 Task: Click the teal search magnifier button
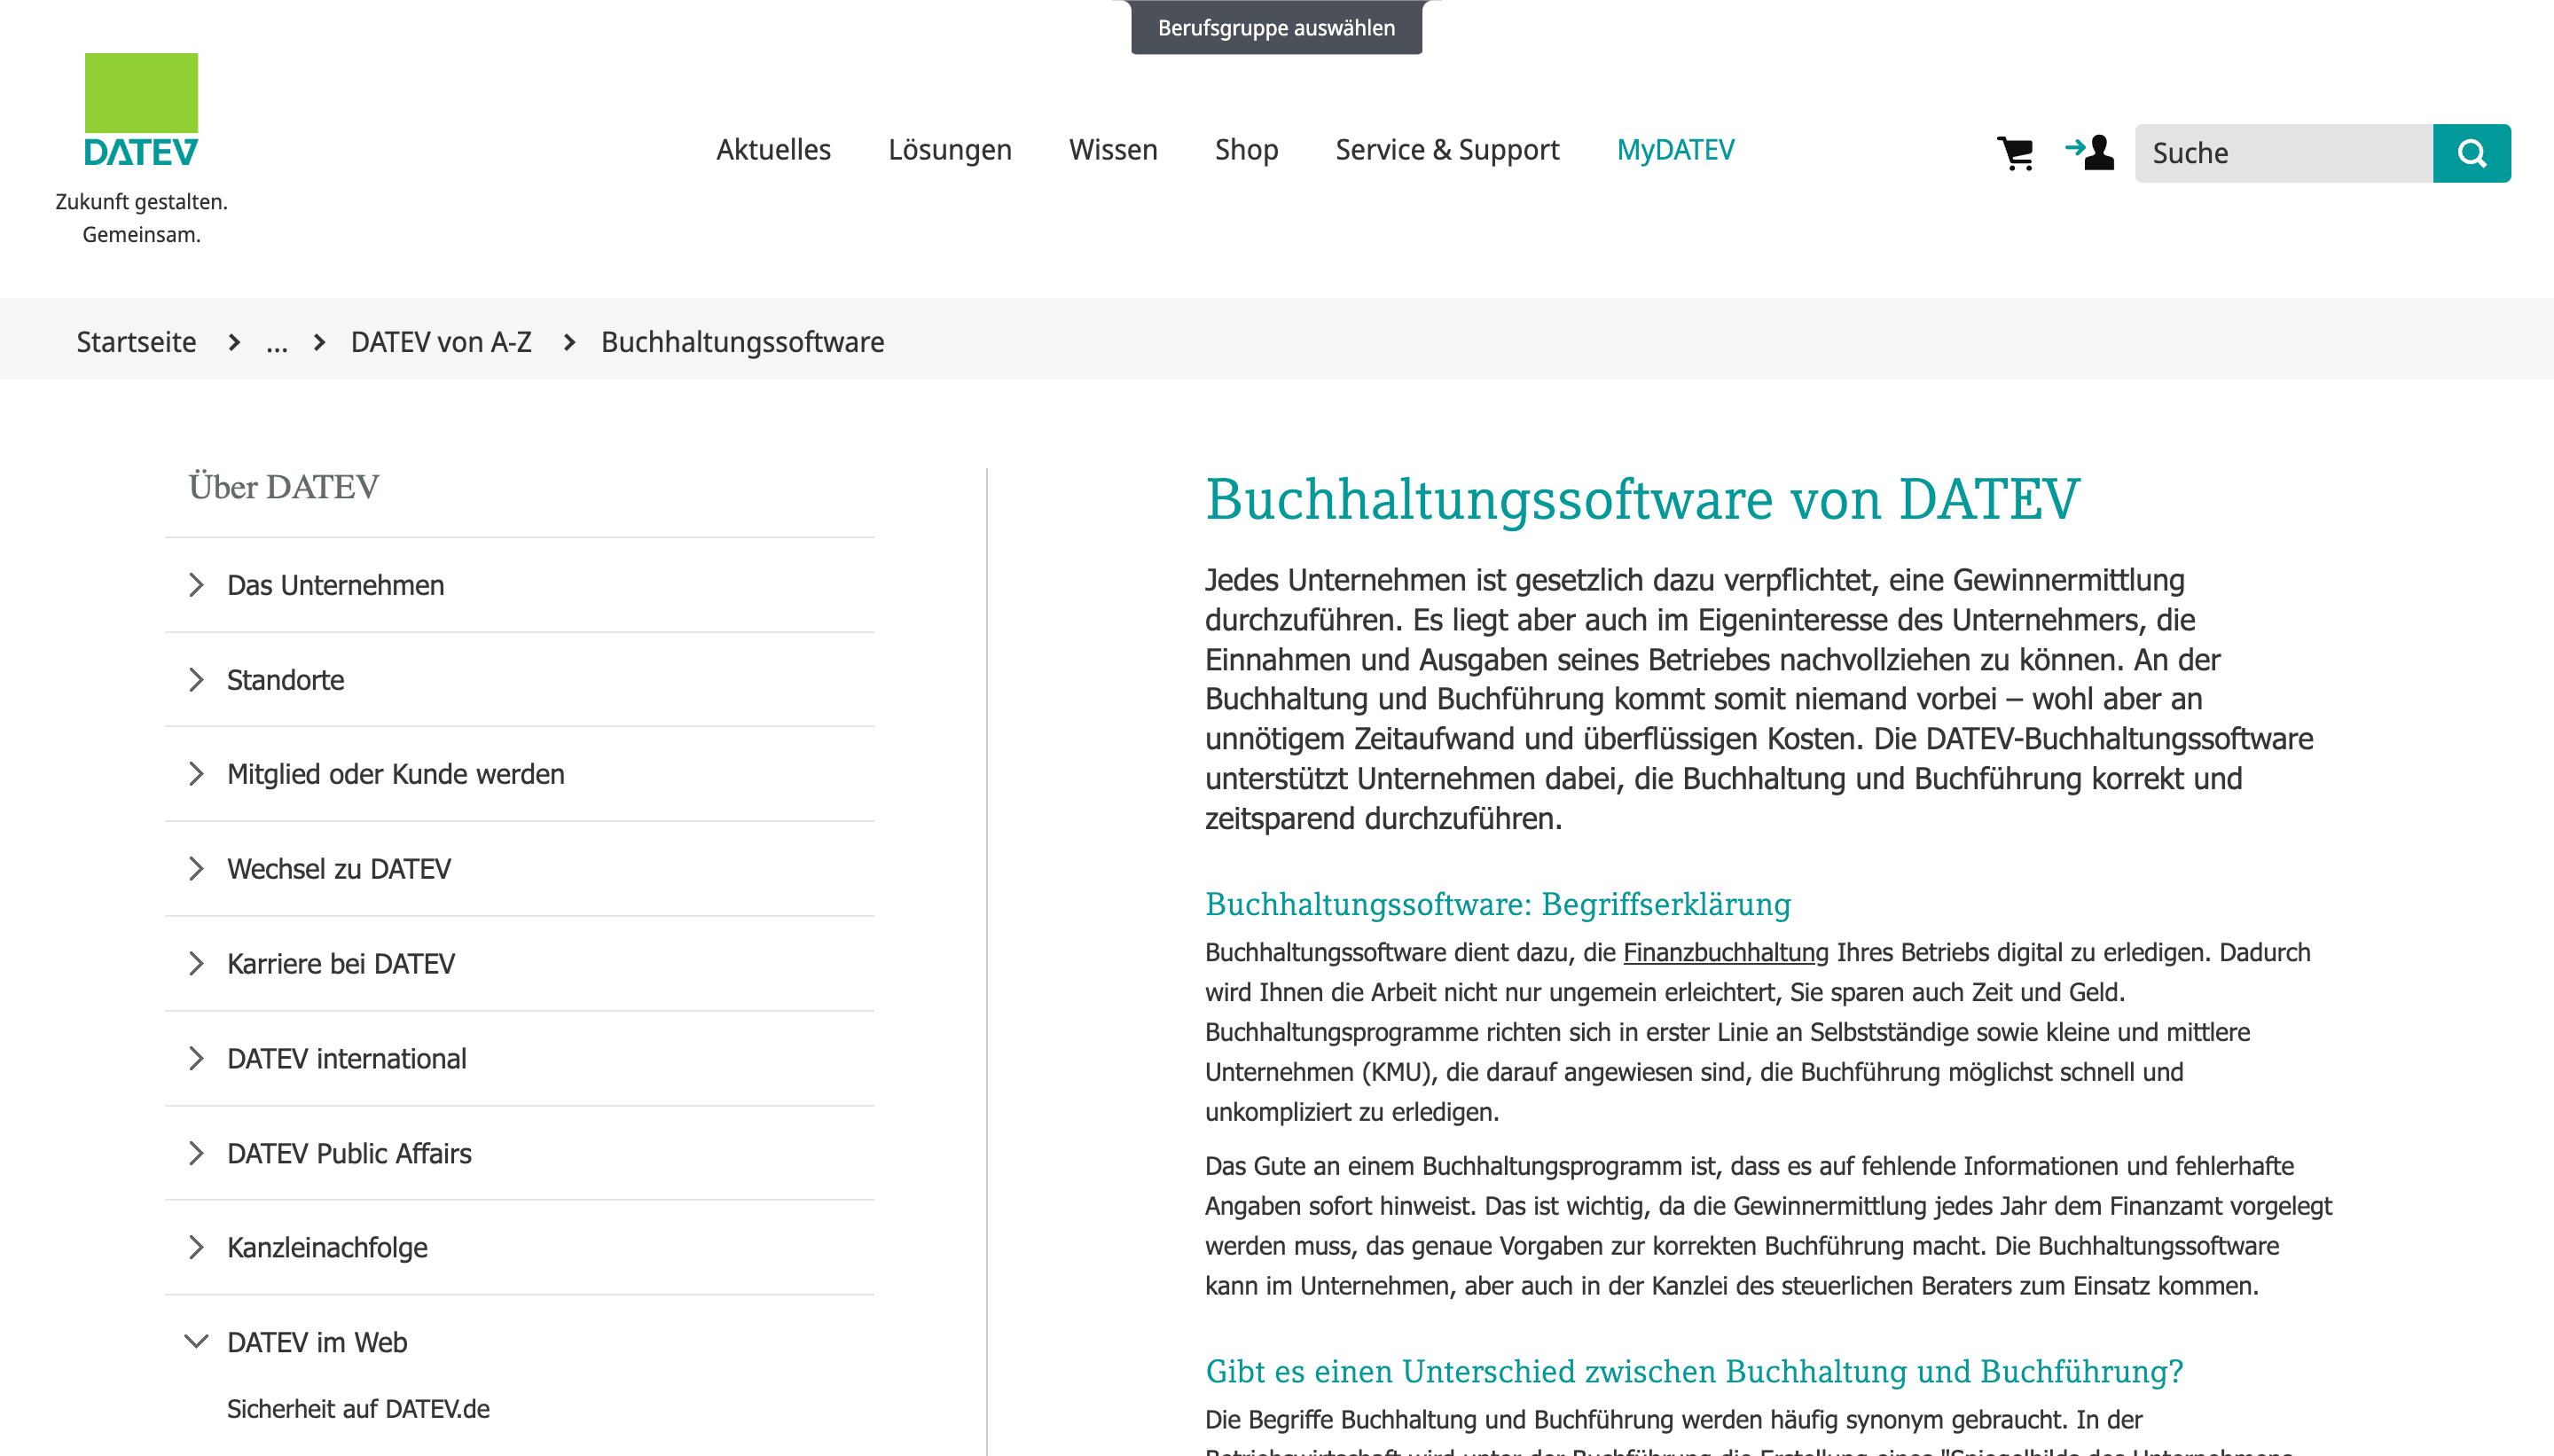[x=2471, y=153]
